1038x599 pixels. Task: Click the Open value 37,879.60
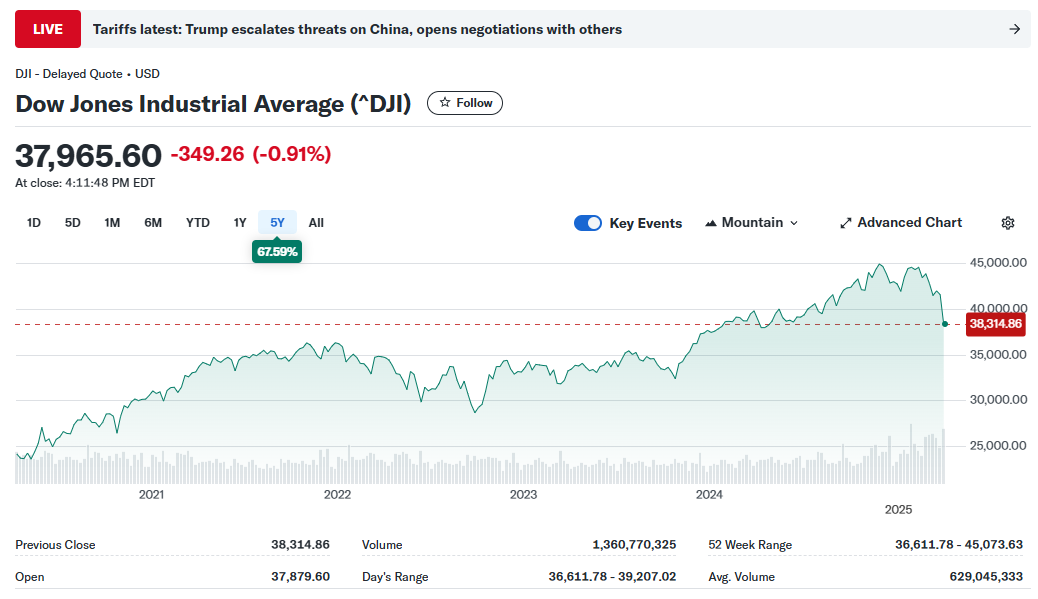tap(300, 576)
